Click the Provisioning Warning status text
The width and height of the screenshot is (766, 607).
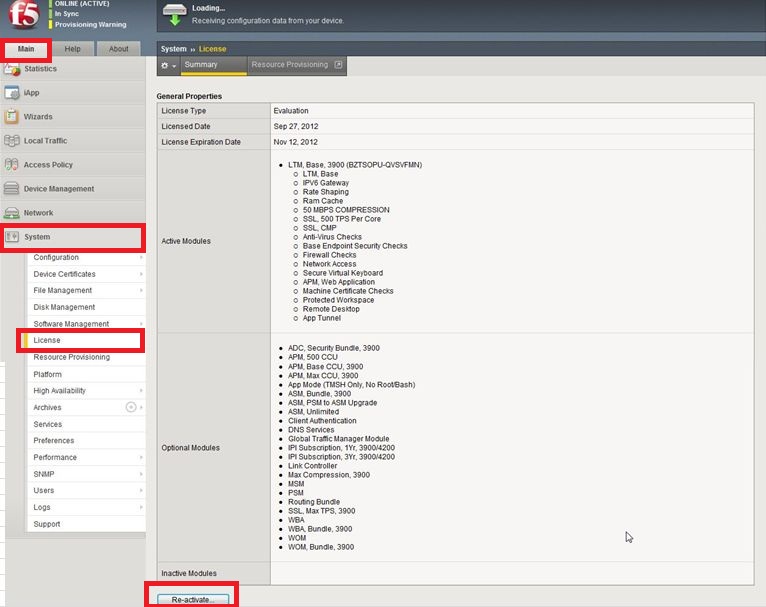pos(90,24)
